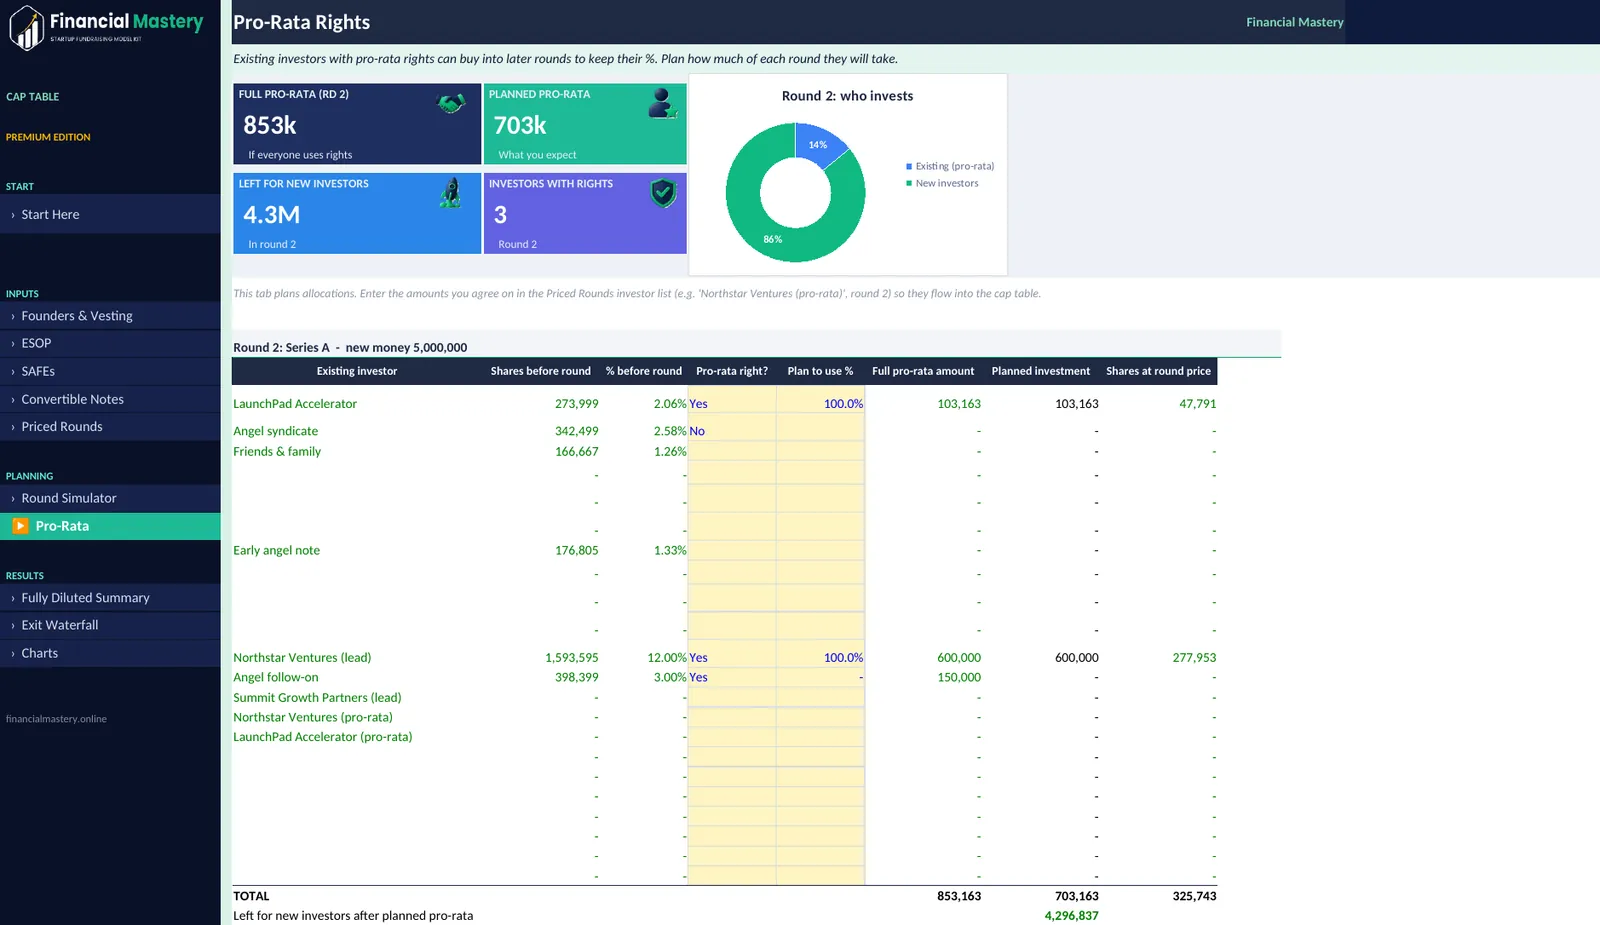The width and height of the screenshot is (1600, 925).
Task: Select 'Summit Growth Partners (lead)' investor name
Action: 317,698
